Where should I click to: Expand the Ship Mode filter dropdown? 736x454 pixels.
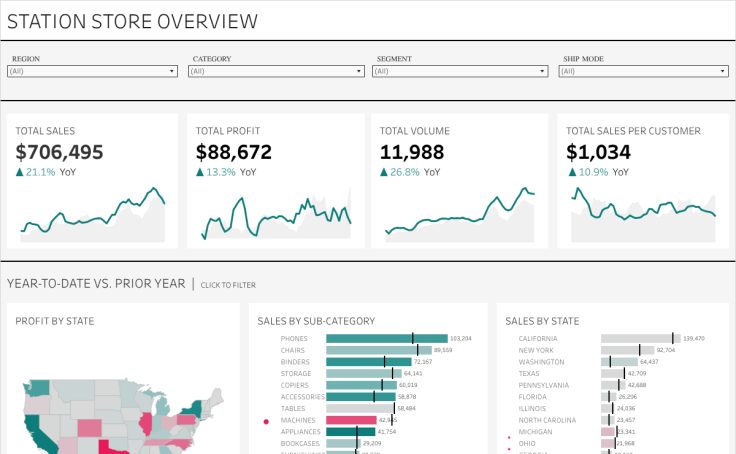click(643, 71)
